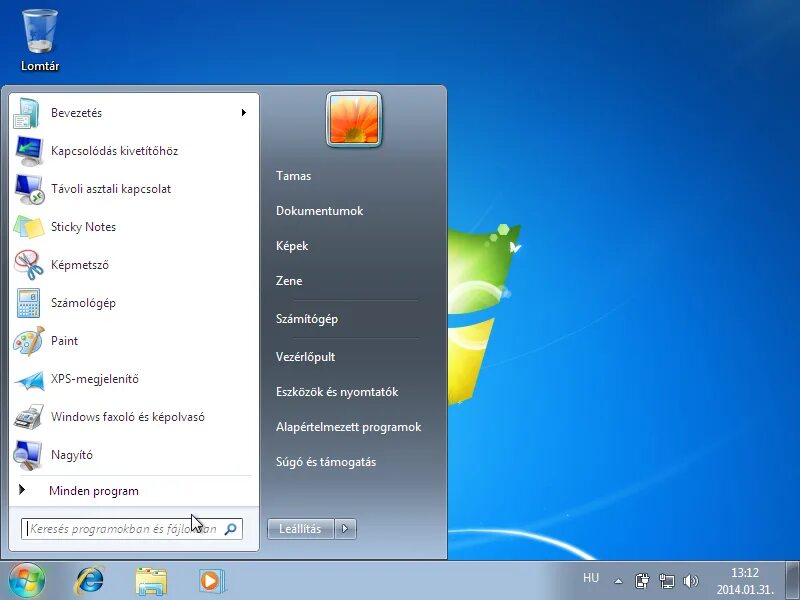Open Súgó és támogatás
Screen dimensions: 800x600
326,462
